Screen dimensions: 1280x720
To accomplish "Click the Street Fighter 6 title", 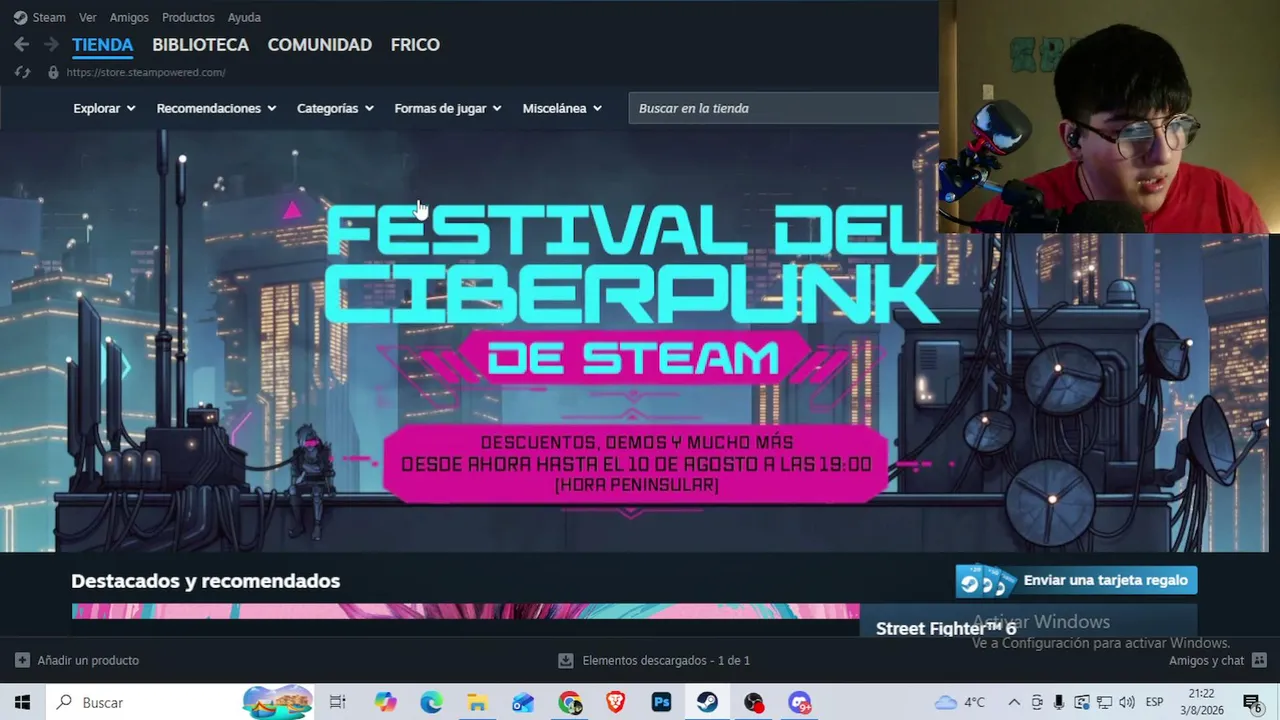I will pyautogui.click(x=946, y=628).
